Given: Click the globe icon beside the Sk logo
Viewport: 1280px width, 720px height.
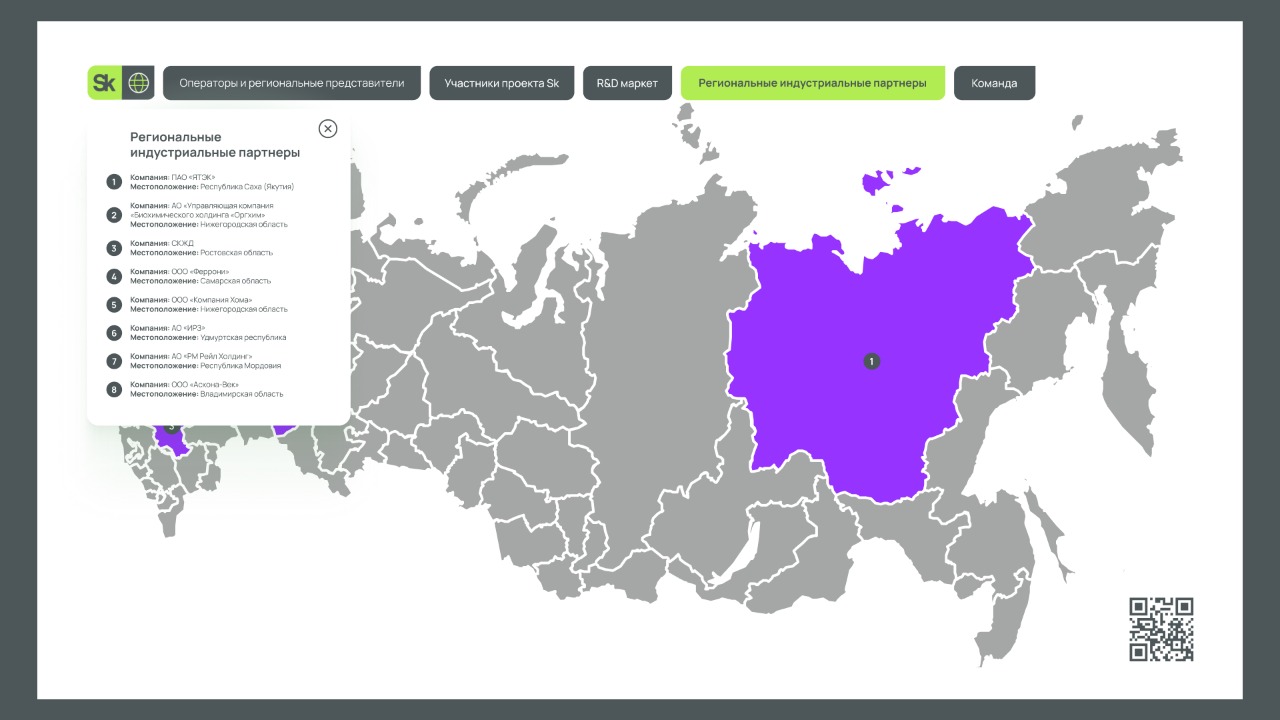Looking at the screenshot, I should click(x=138, y=83).
